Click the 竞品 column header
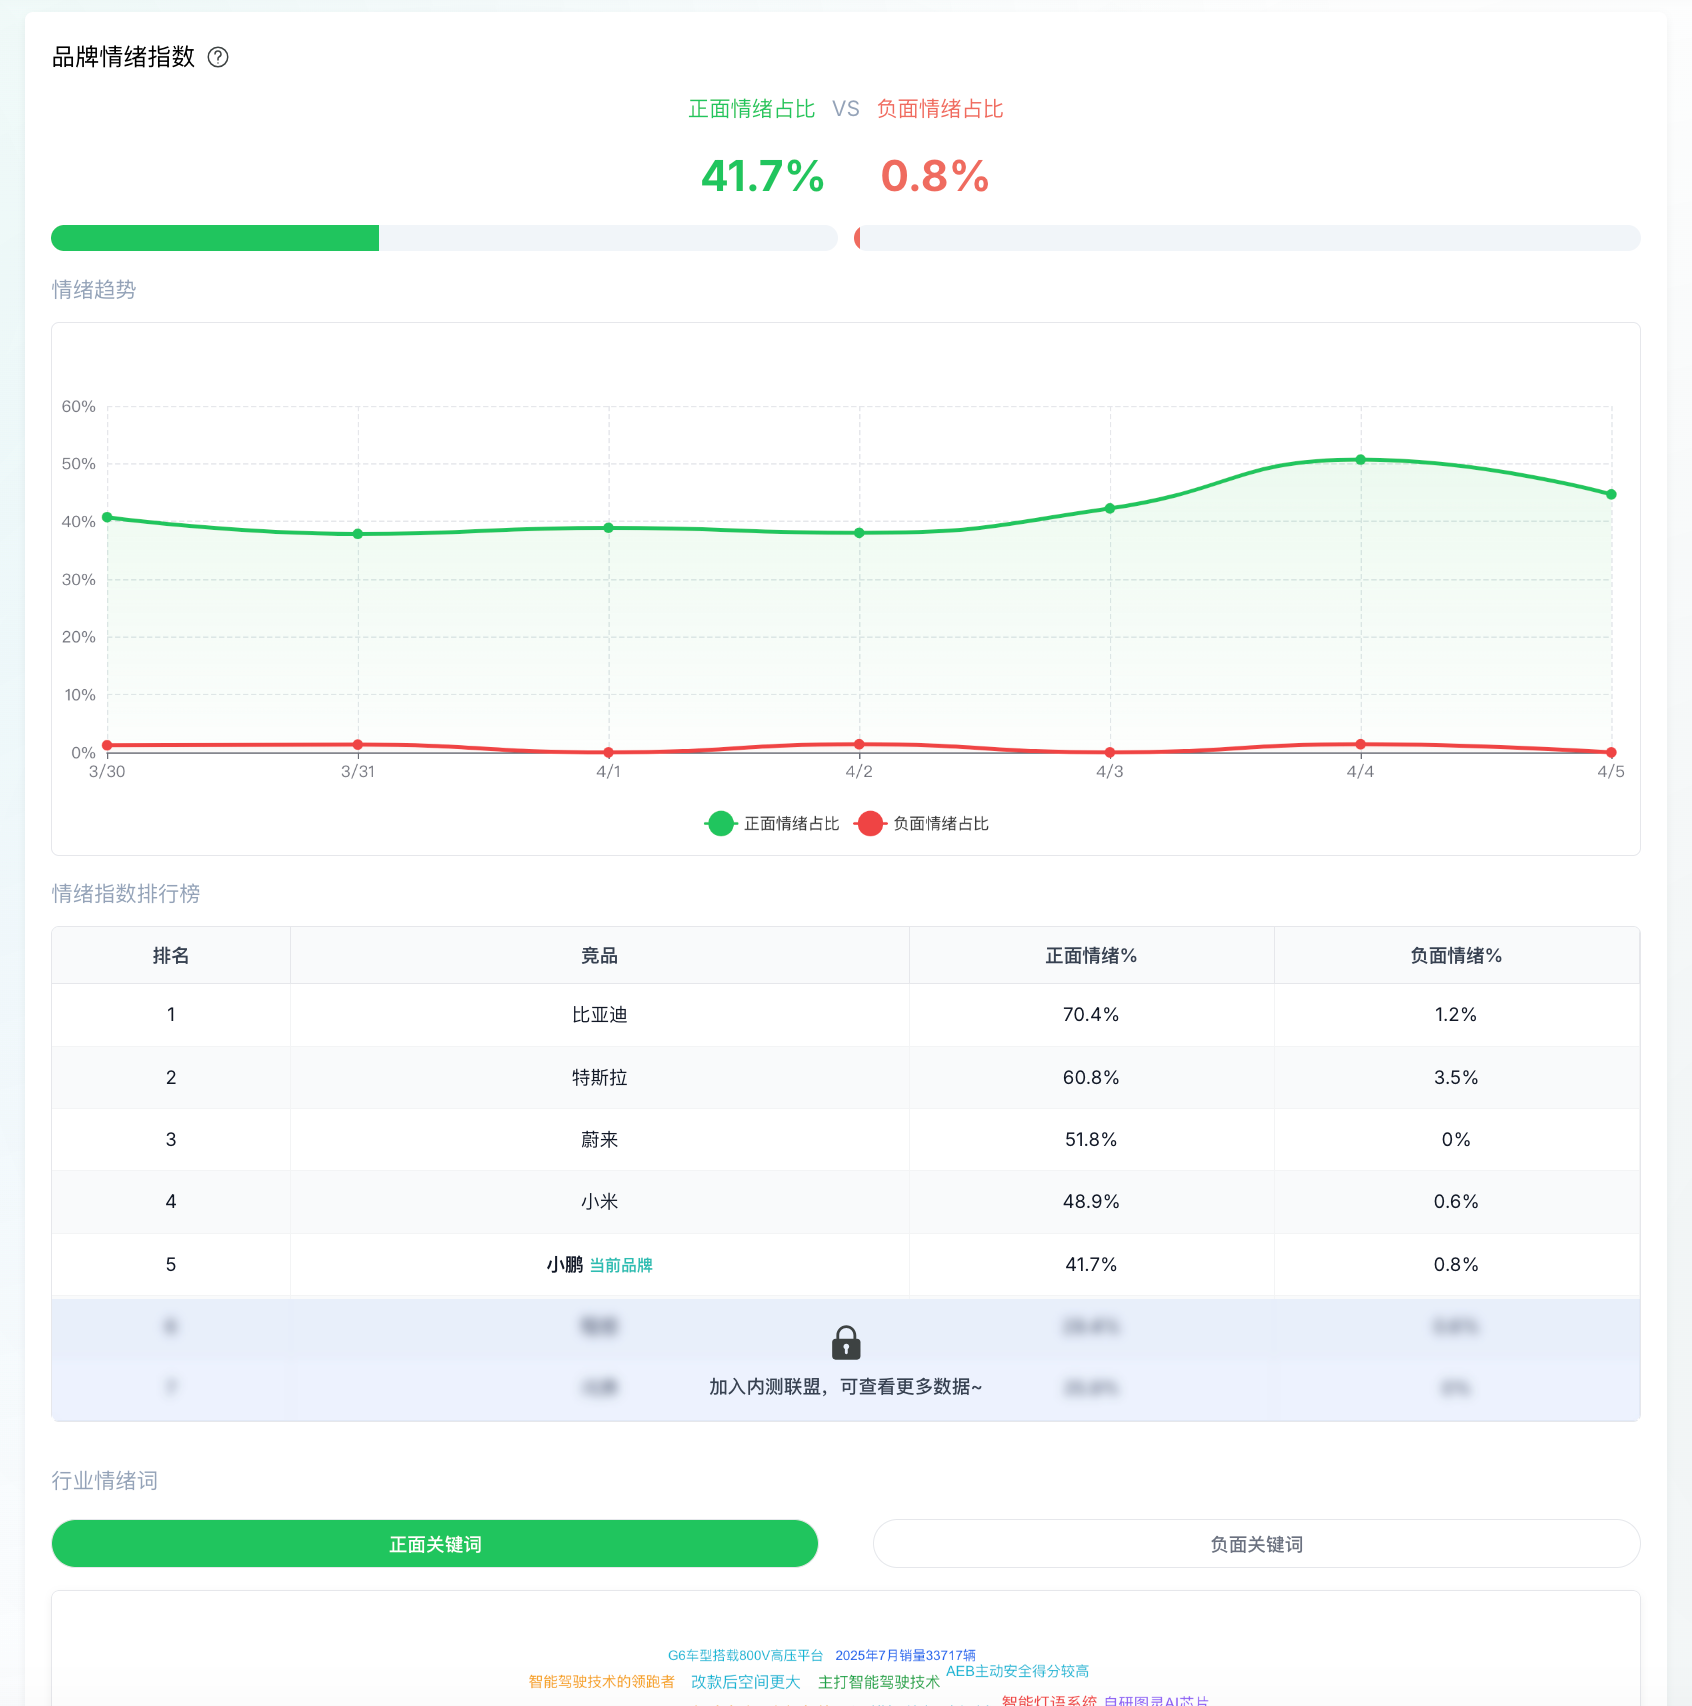Viewport: 1692px width, 1706px height. pos(600,955)
